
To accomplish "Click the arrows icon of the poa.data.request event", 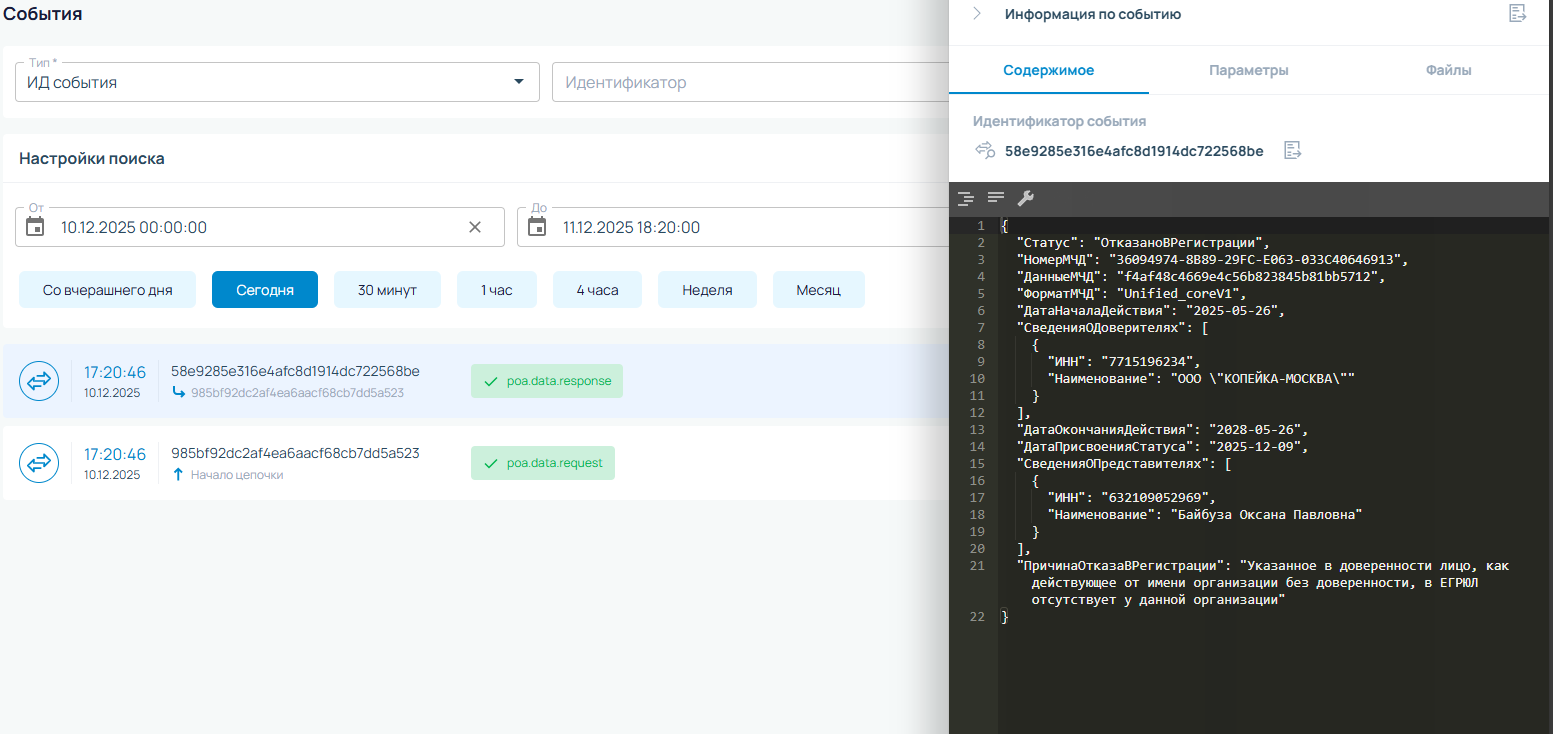I will 40,463.
